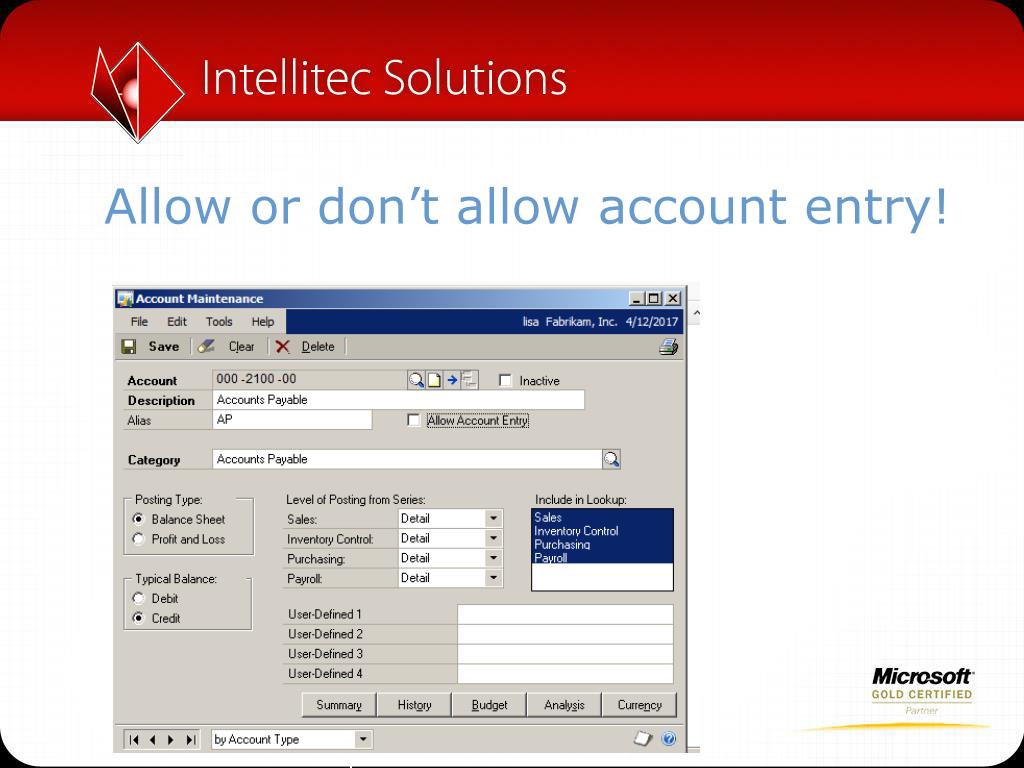The image size is (1024, 768).
Task: Click the Summary button
Action: click(339, 705)
